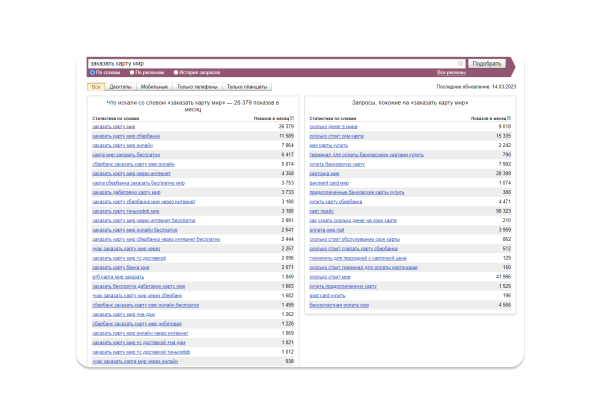Image resolution: width=600 pixels, height=416 pixels.
Task: Click the clear (x) icon in search field
Action: pyautogui.click(x=461, y=63)
